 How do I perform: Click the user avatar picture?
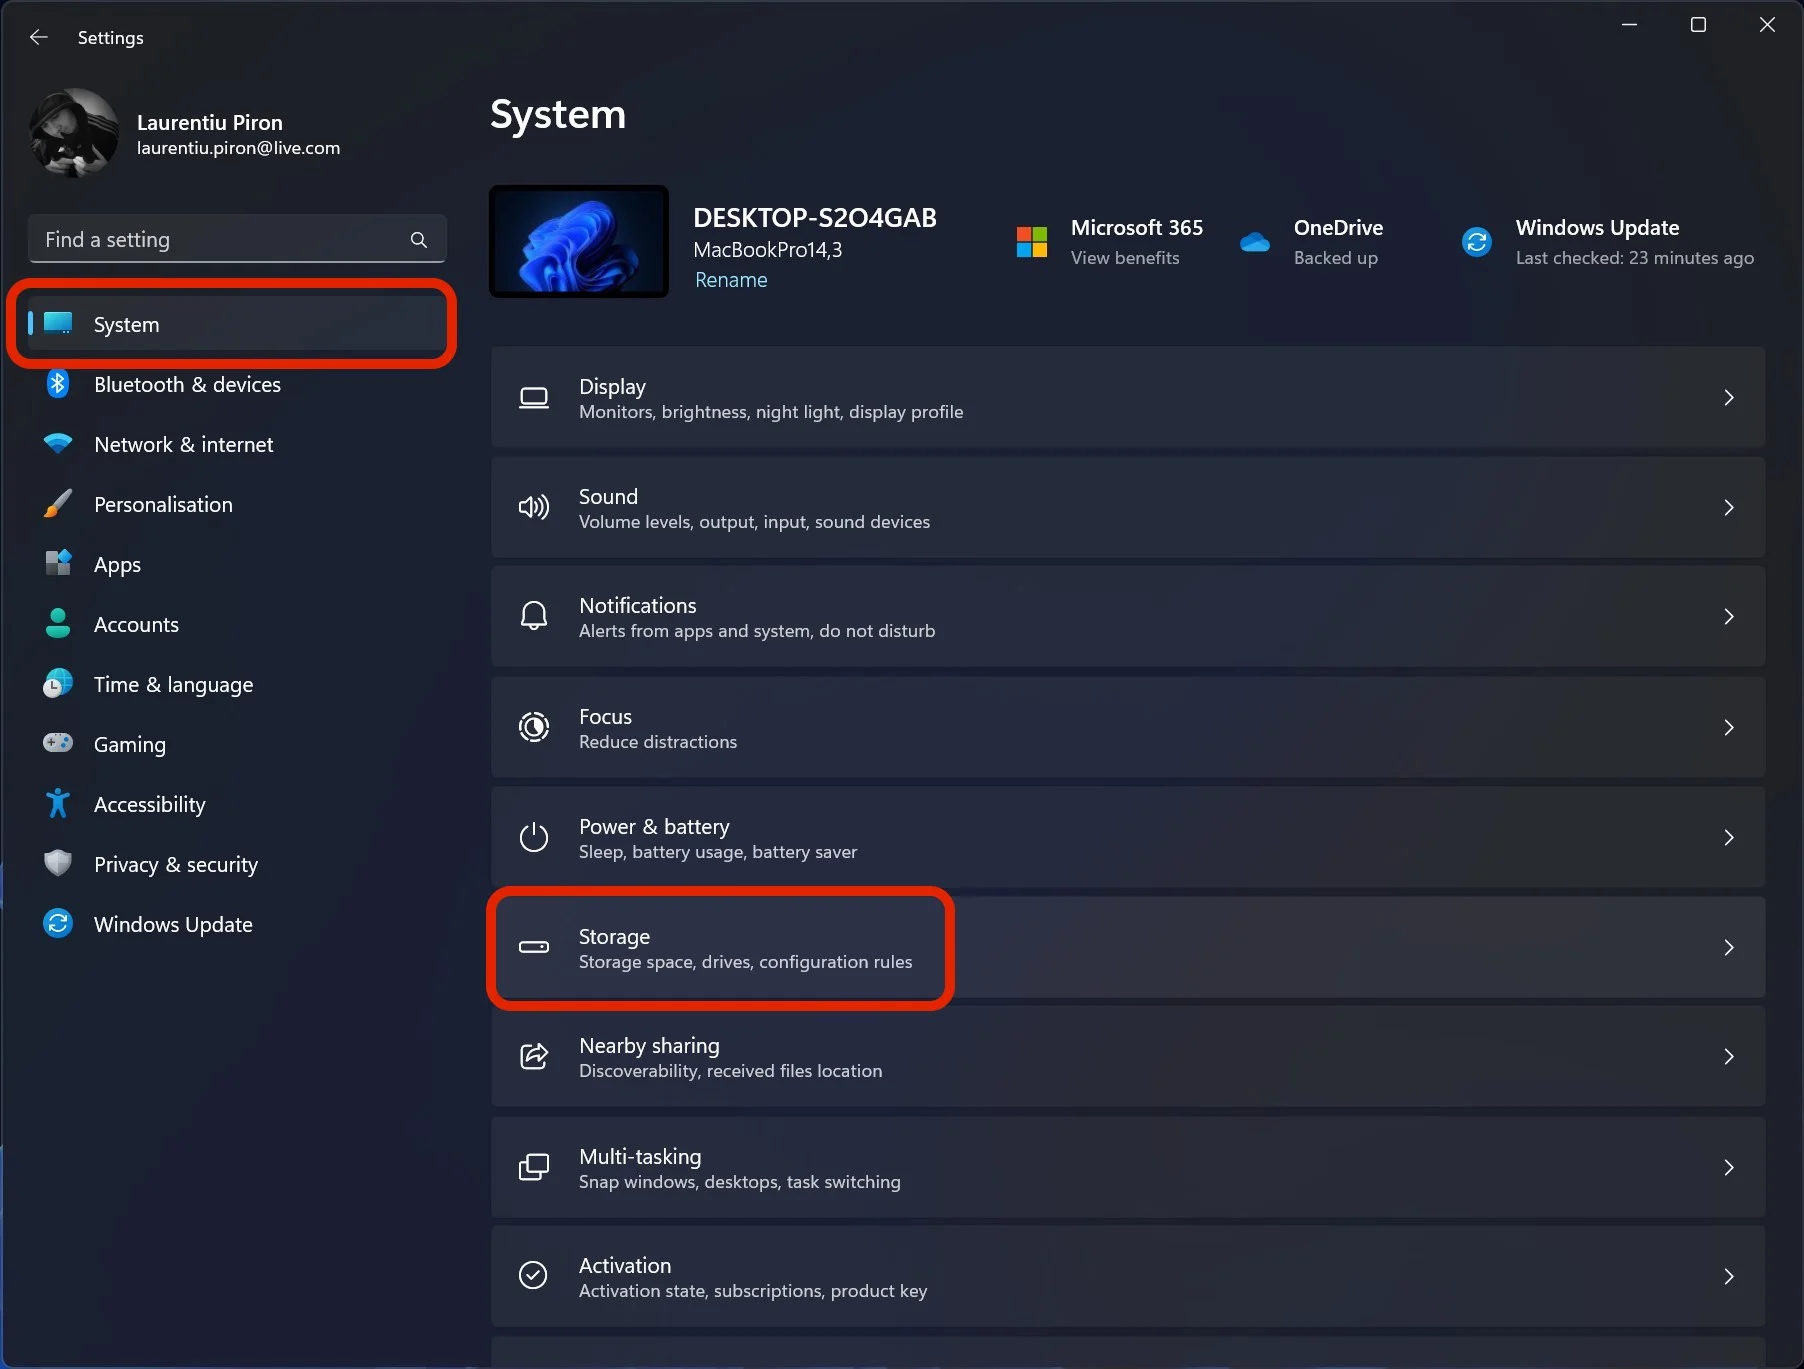[x=75, y=133]
